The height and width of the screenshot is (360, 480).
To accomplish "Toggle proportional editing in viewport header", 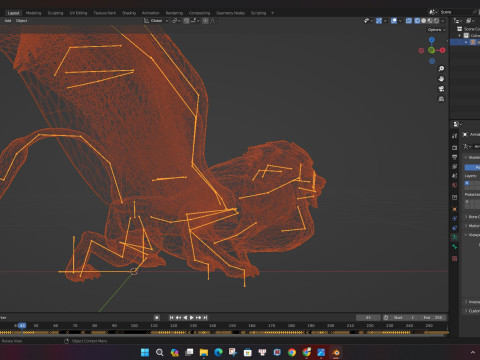I will [205, 21].
